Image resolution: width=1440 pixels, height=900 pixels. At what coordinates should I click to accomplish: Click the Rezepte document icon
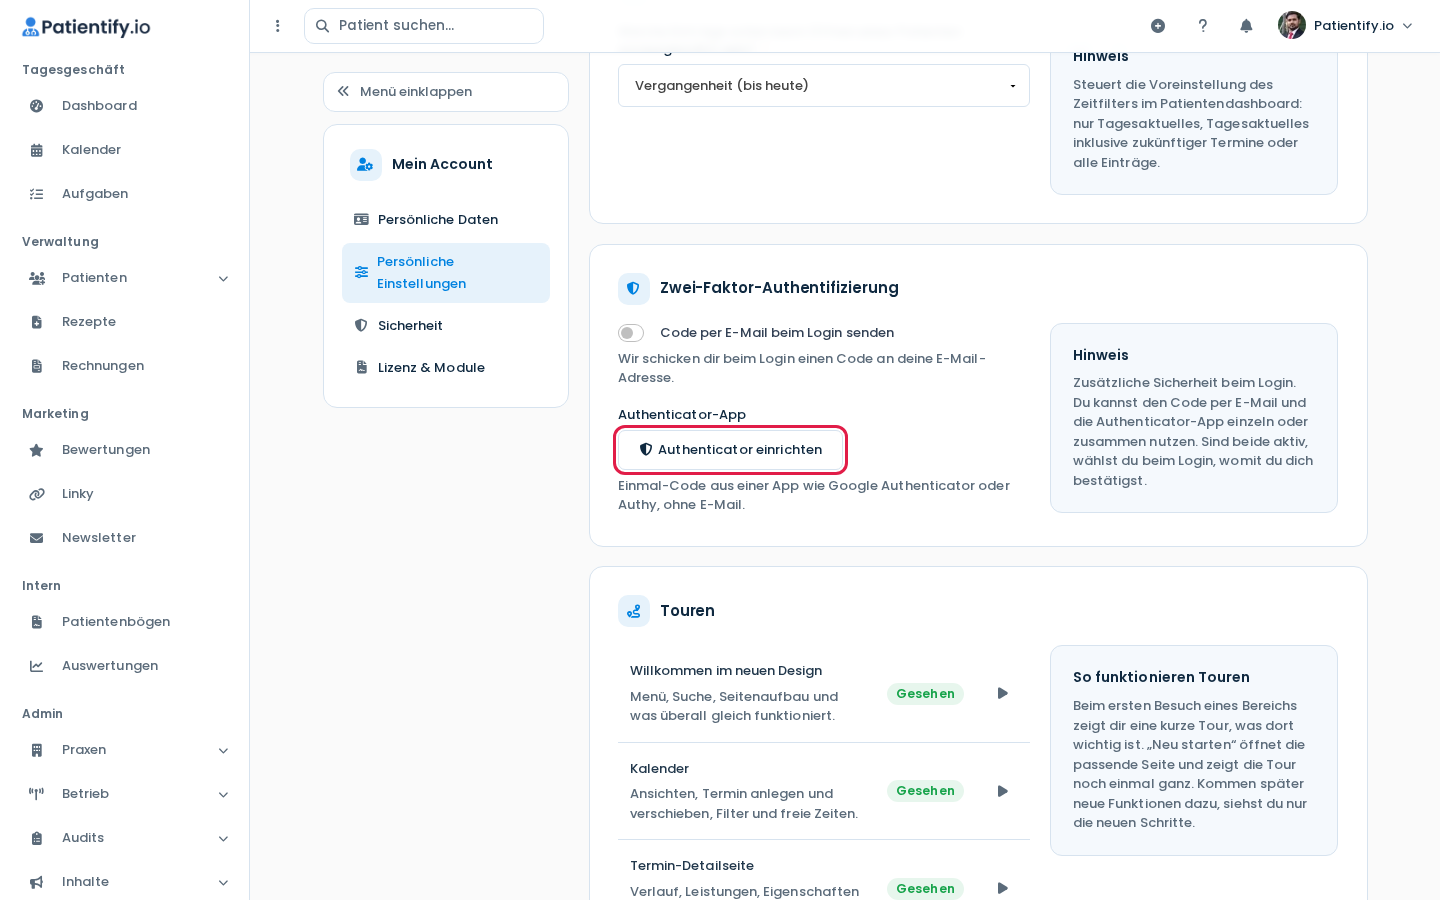(37, 322)
